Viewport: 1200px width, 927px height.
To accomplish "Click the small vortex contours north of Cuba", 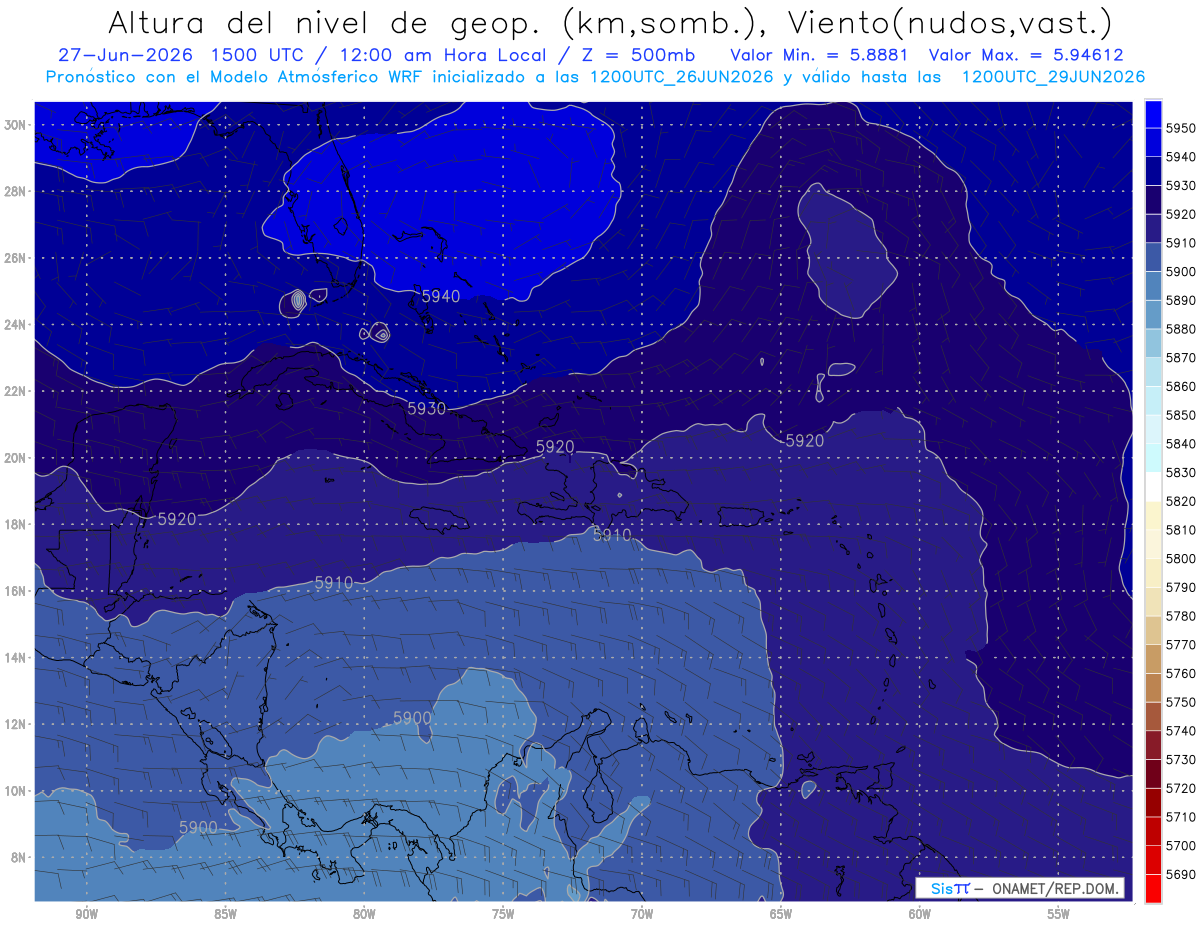I will 379,334.
